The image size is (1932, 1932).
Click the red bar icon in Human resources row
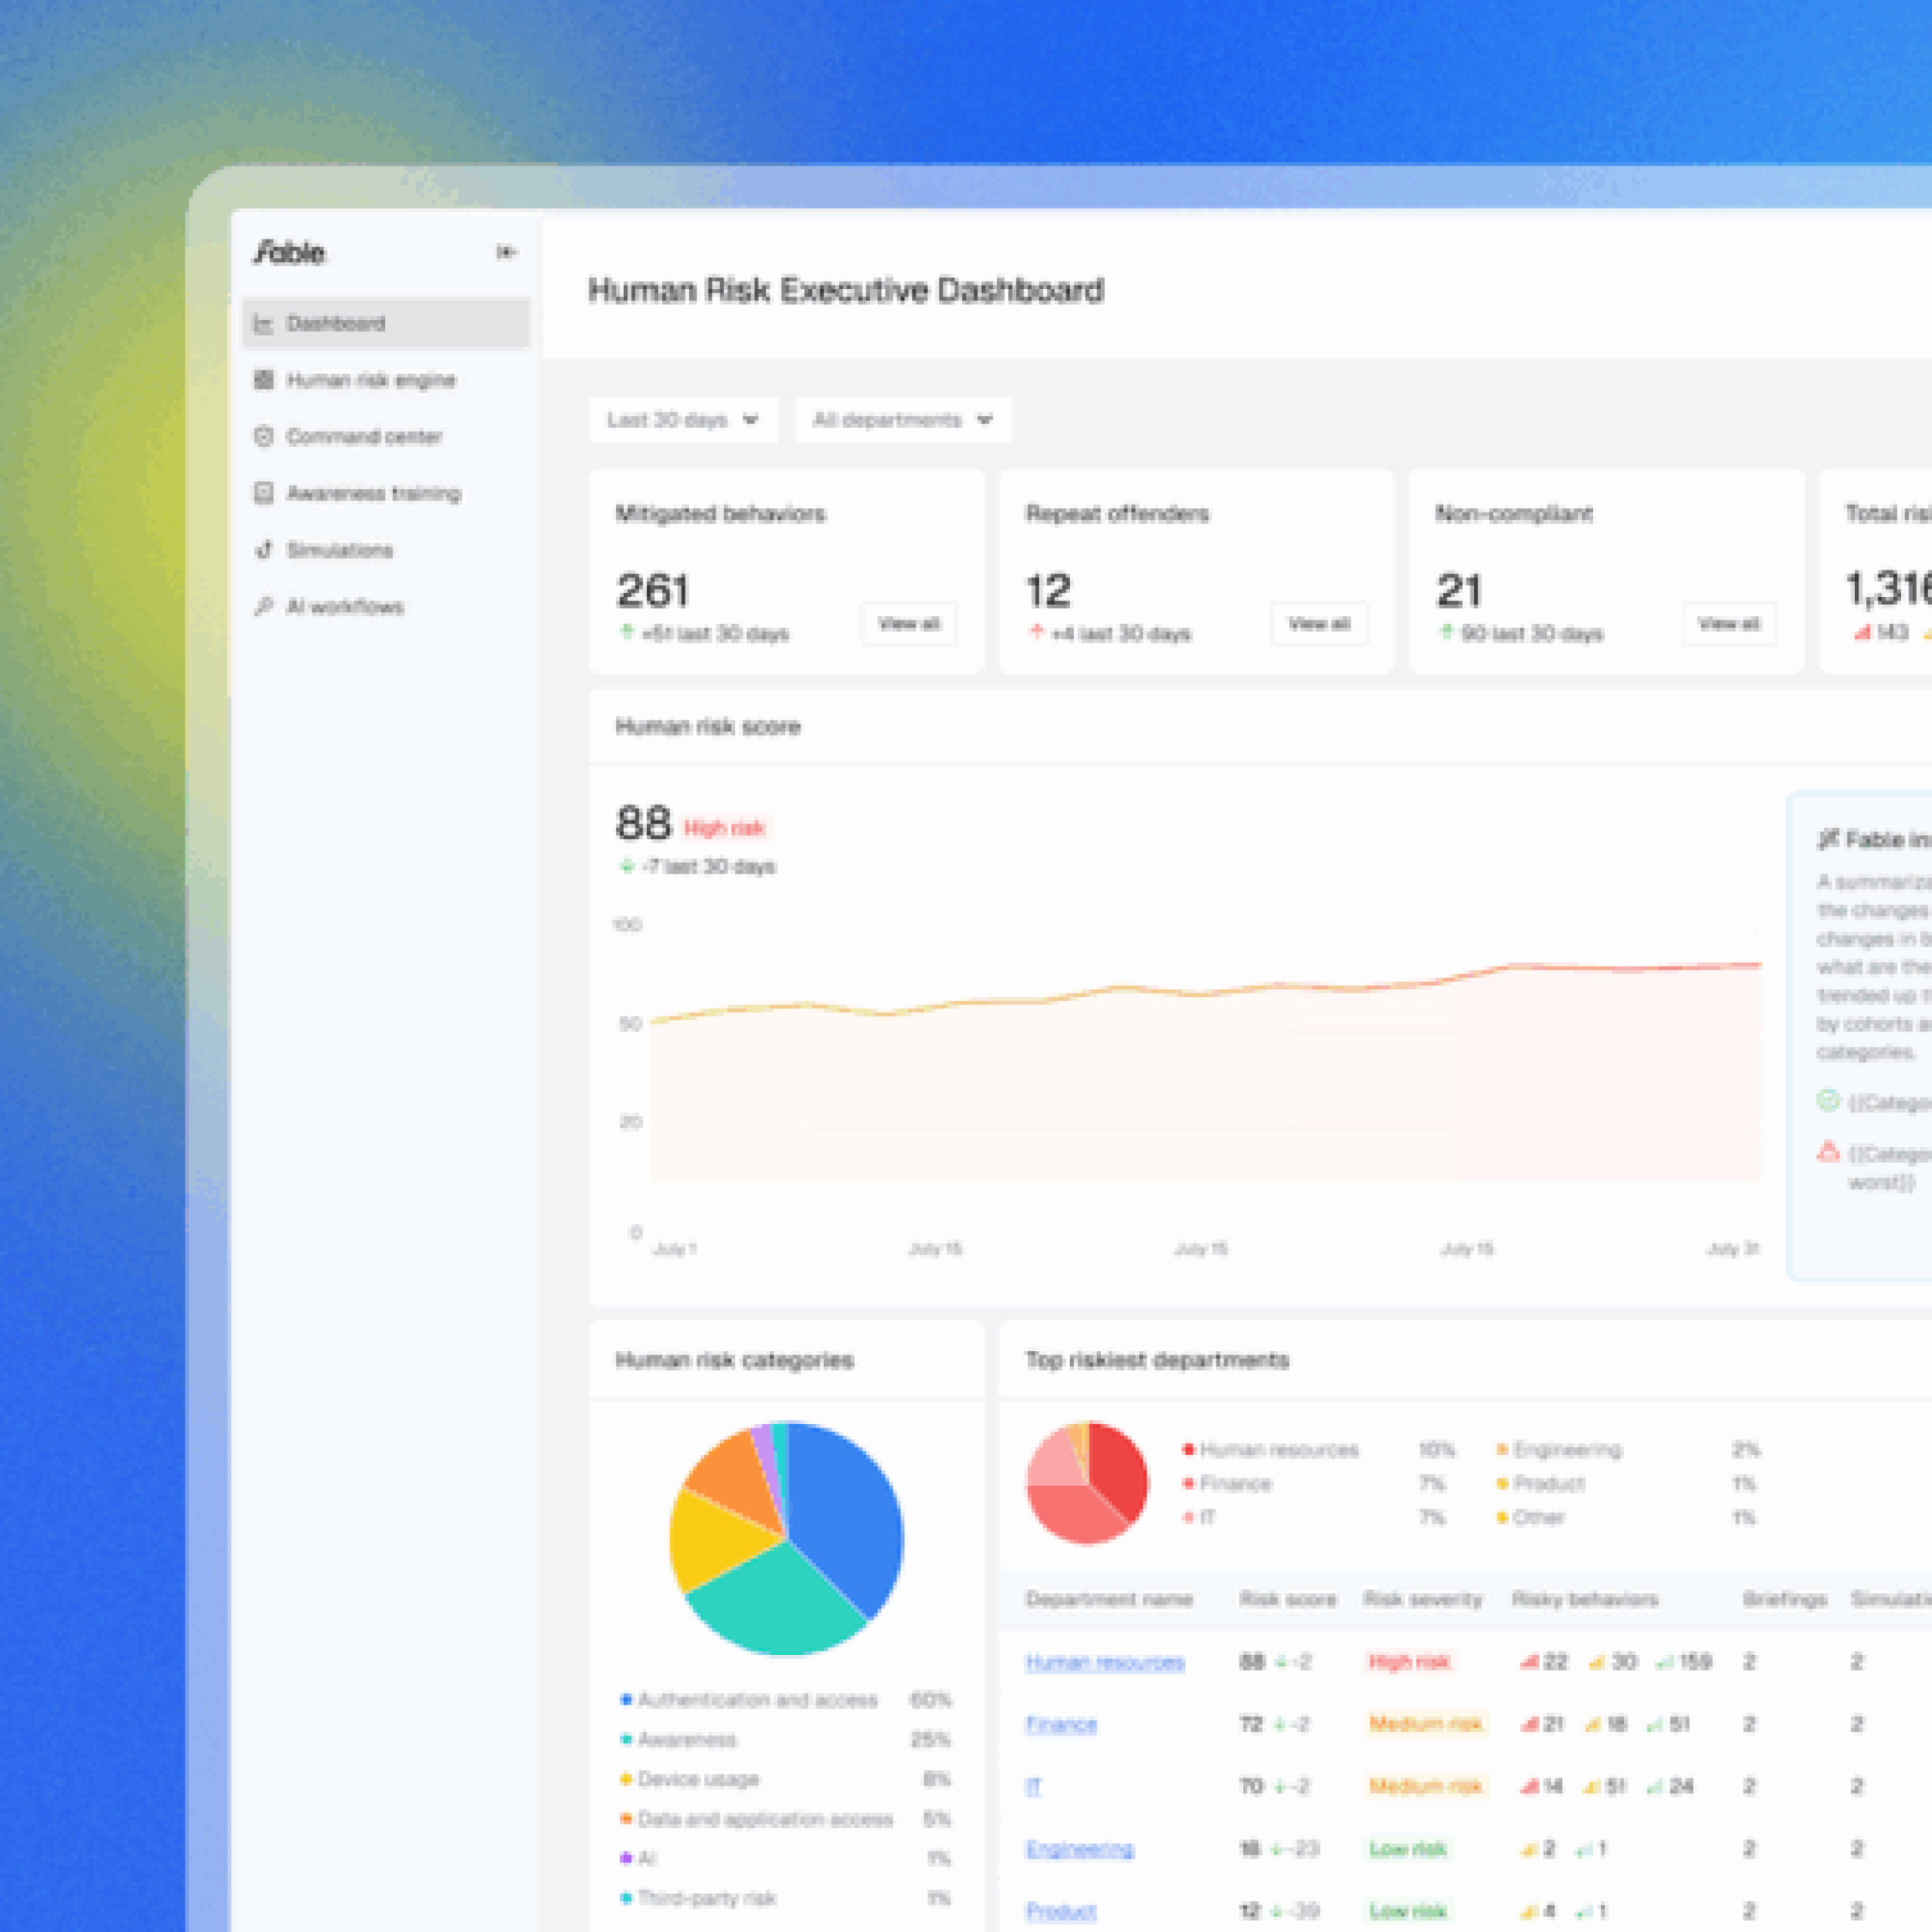[x=1529, y=1662]
